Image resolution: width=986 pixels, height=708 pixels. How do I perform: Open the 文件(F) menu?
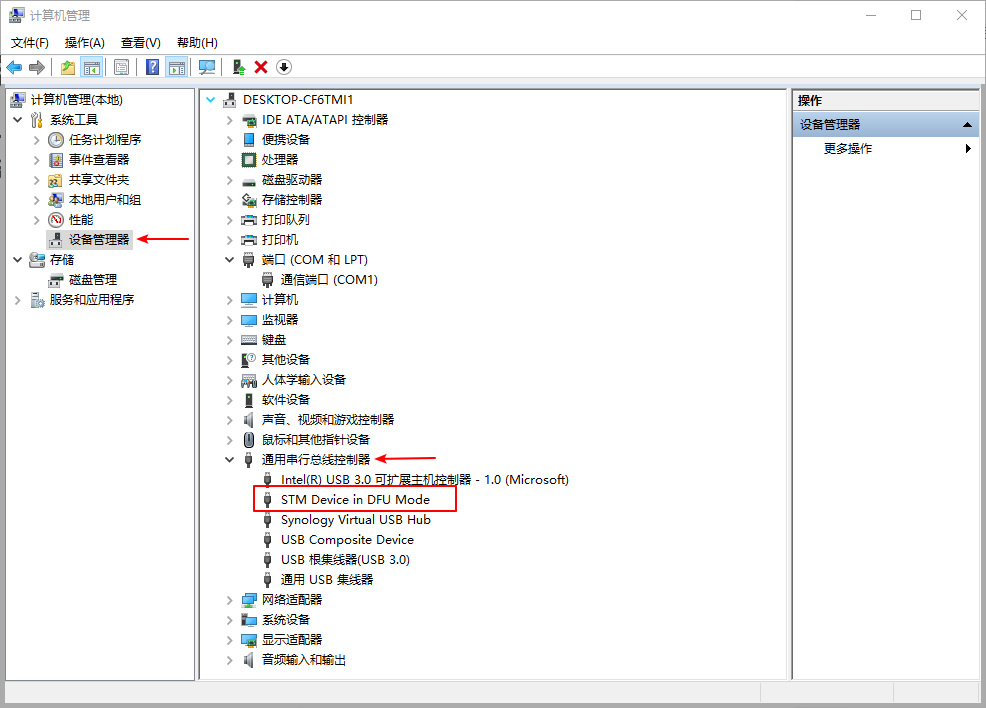(x=30, y=43)
